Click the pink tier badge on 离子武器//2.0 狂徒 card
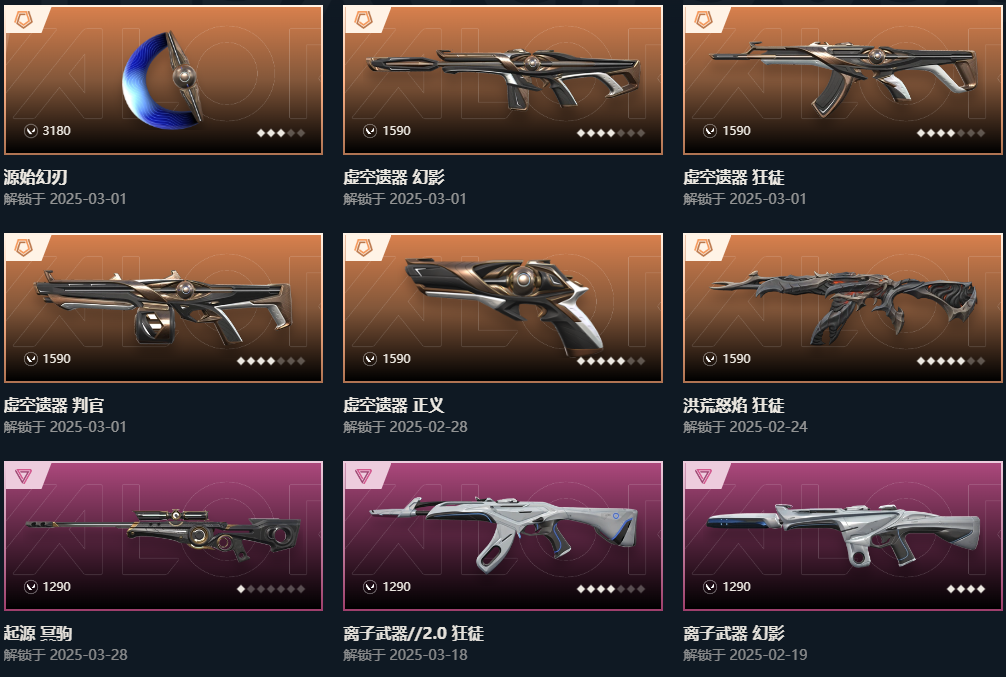 point(364,476)
